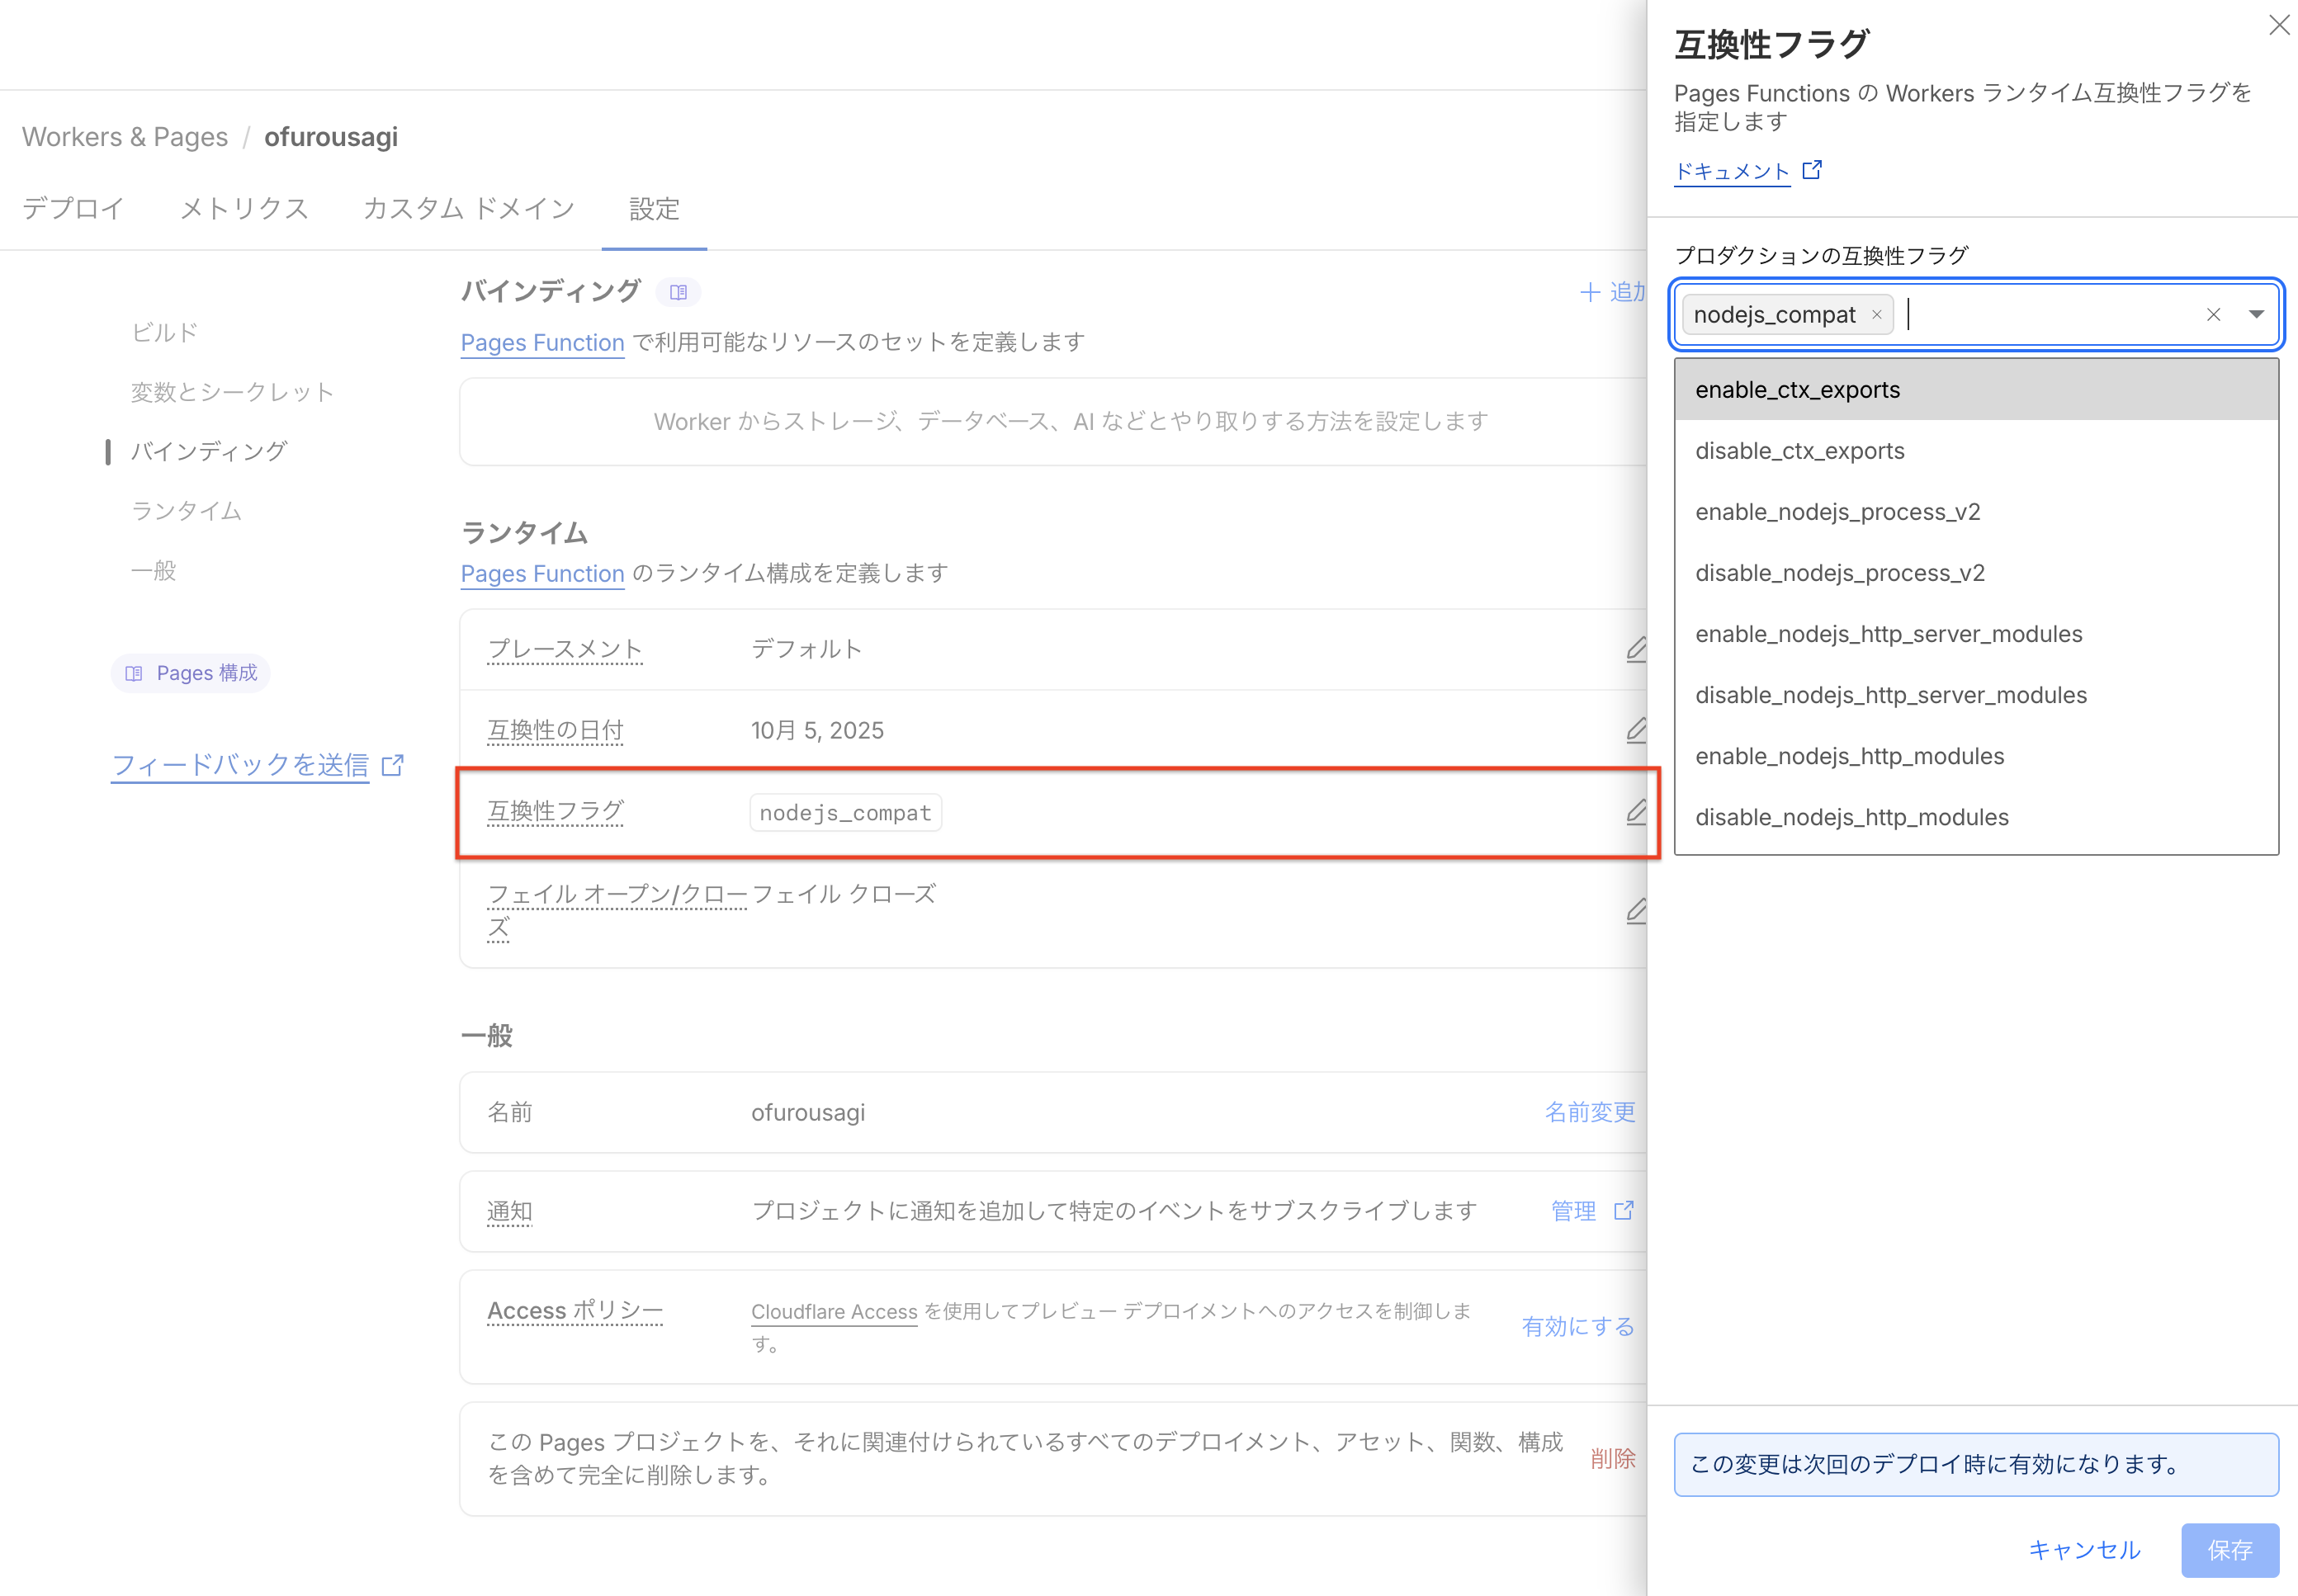Select enable_ctx_exports option
The height and width of the screenshot is (1596, 2298).
(x=1797, y=390)
